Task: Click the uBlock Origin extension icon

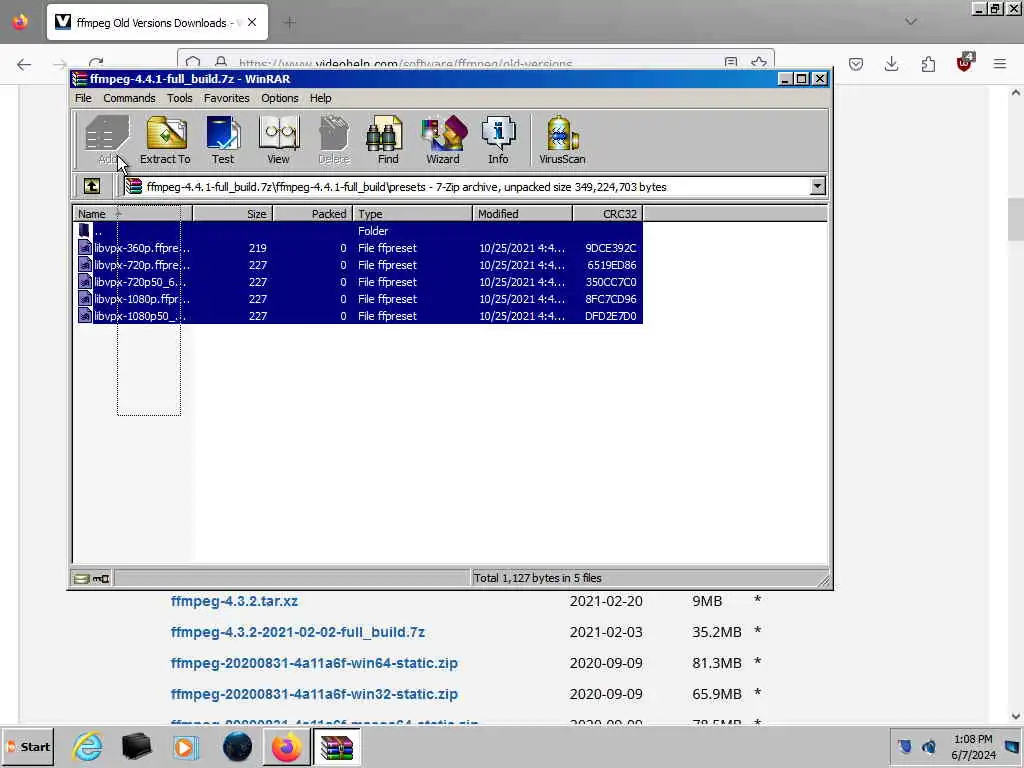Action: (x=965, y=63)
